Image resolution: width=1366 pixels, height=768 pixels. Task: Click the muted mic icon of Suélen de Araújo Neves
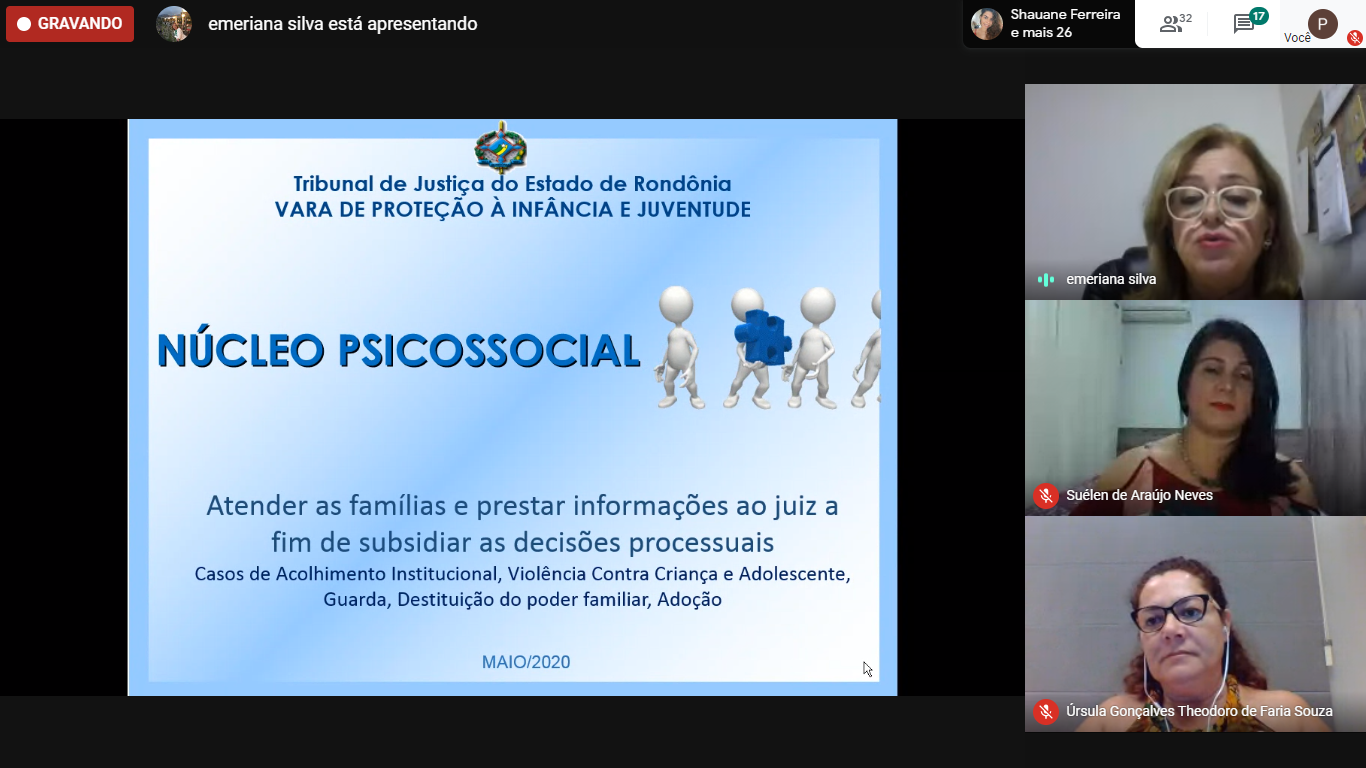click(1046, 496)
